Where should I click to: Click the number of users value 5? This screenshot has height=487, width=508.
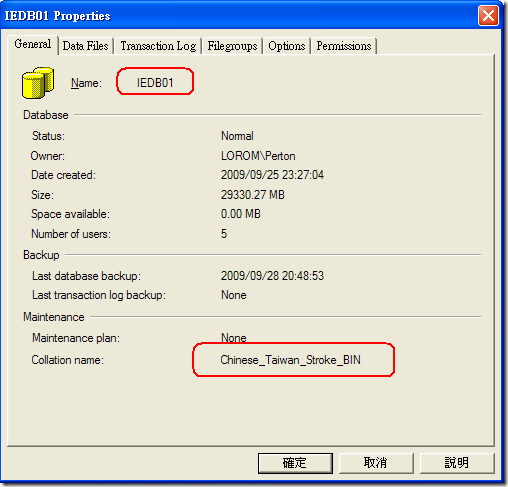[x=224, y=234]
